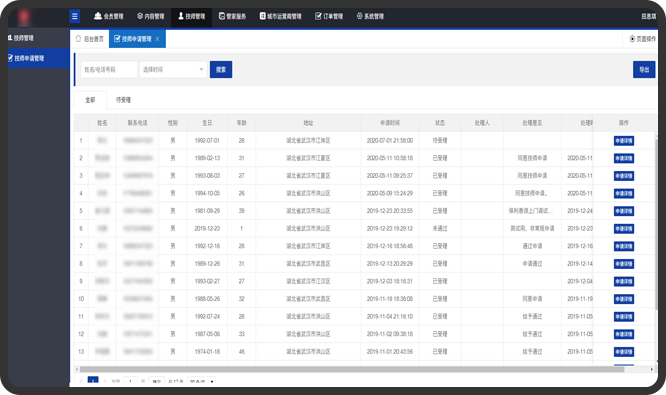Click the blue 搜索 button
Screen dimensions: 666x395
tap(221, 70)
